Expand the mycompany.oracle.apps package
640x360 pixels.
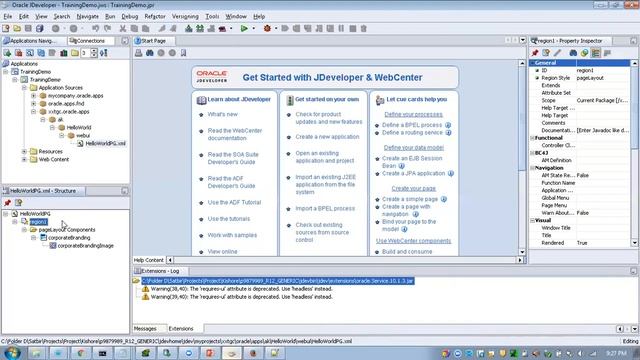tap(33, 96)
